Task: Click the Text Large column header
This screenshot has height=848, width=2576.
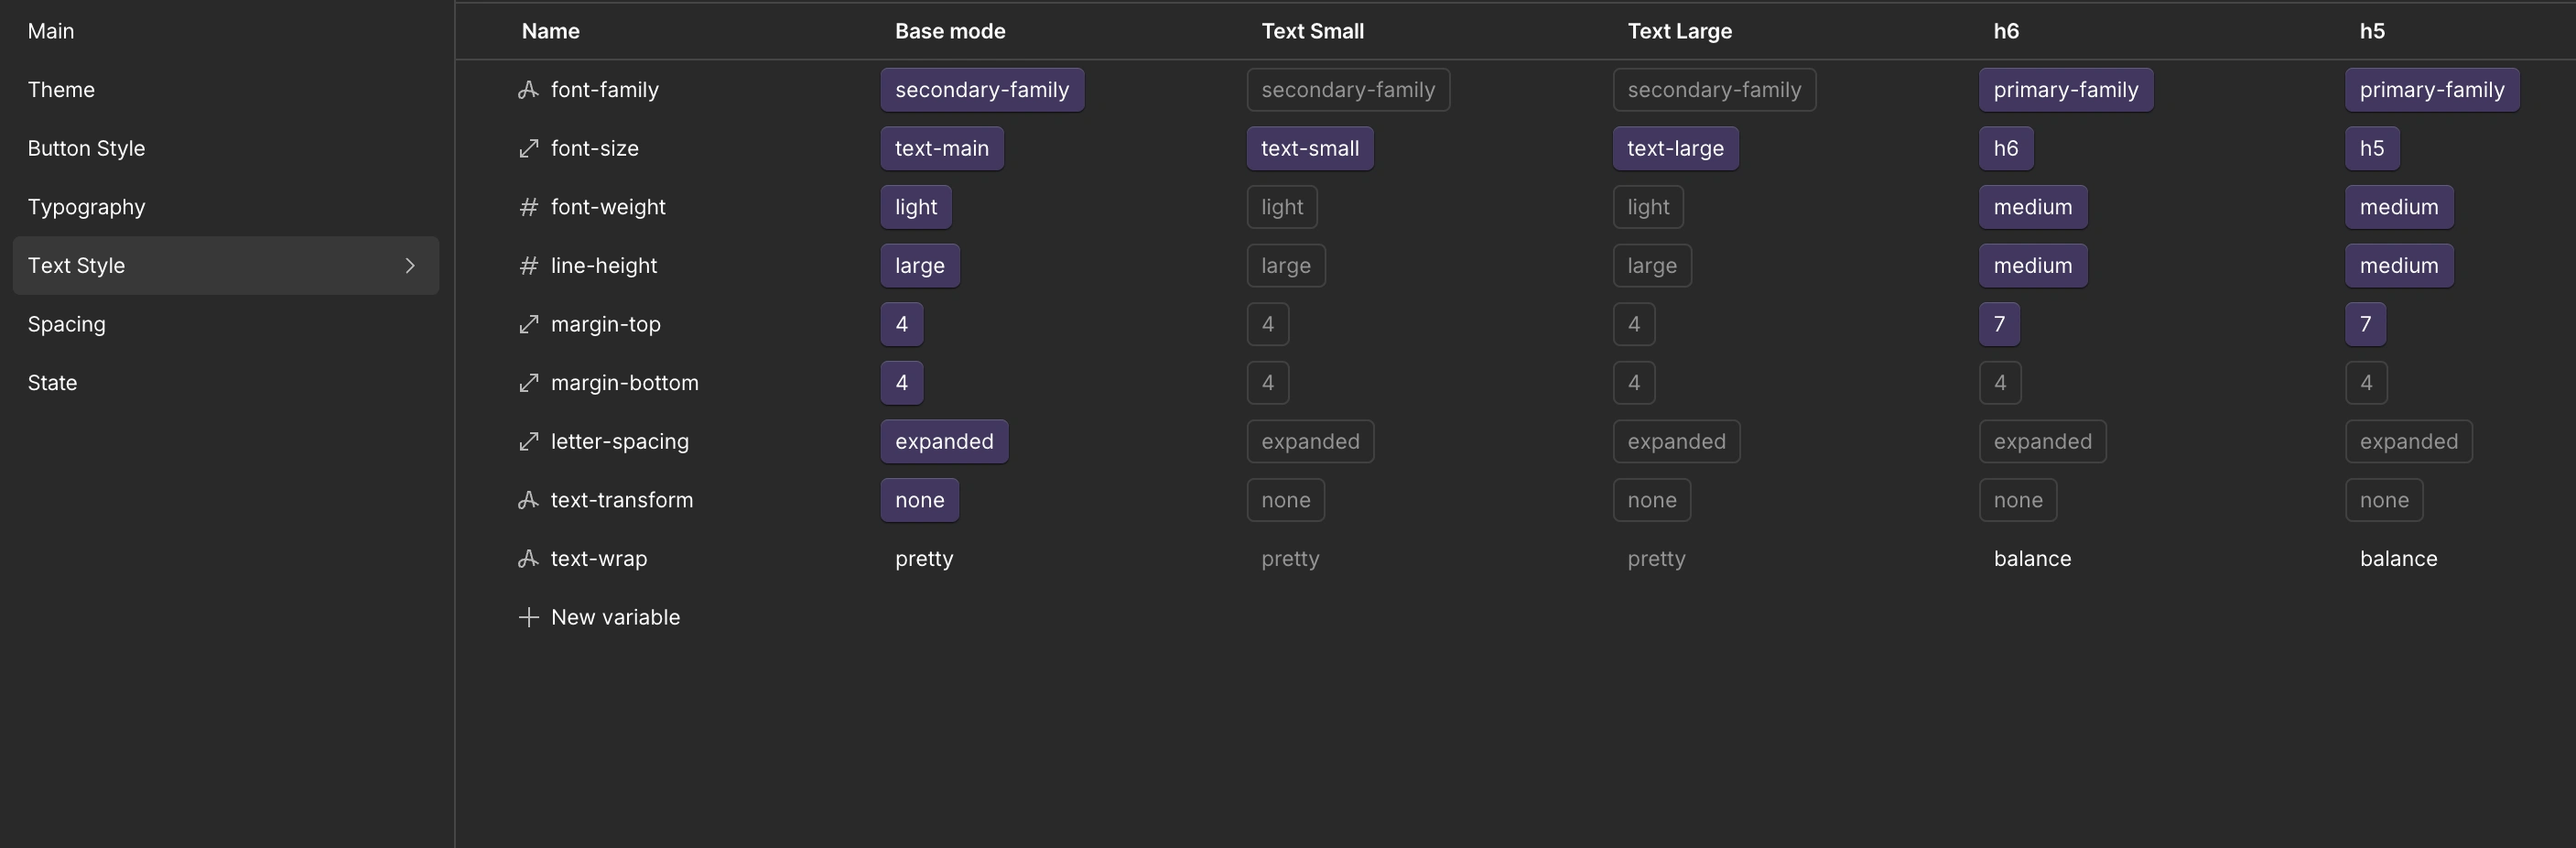Action: click(1679, 31)
